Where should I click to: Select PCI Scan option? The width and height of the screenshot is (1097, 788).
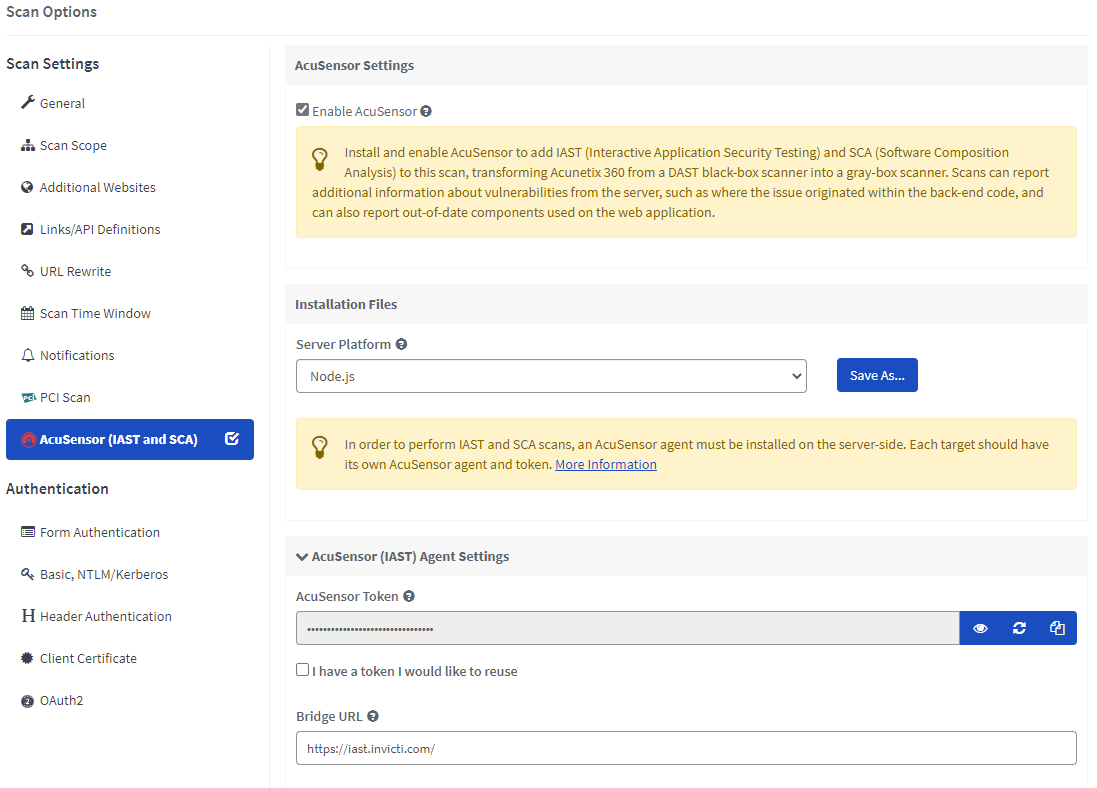click(65, 397)
